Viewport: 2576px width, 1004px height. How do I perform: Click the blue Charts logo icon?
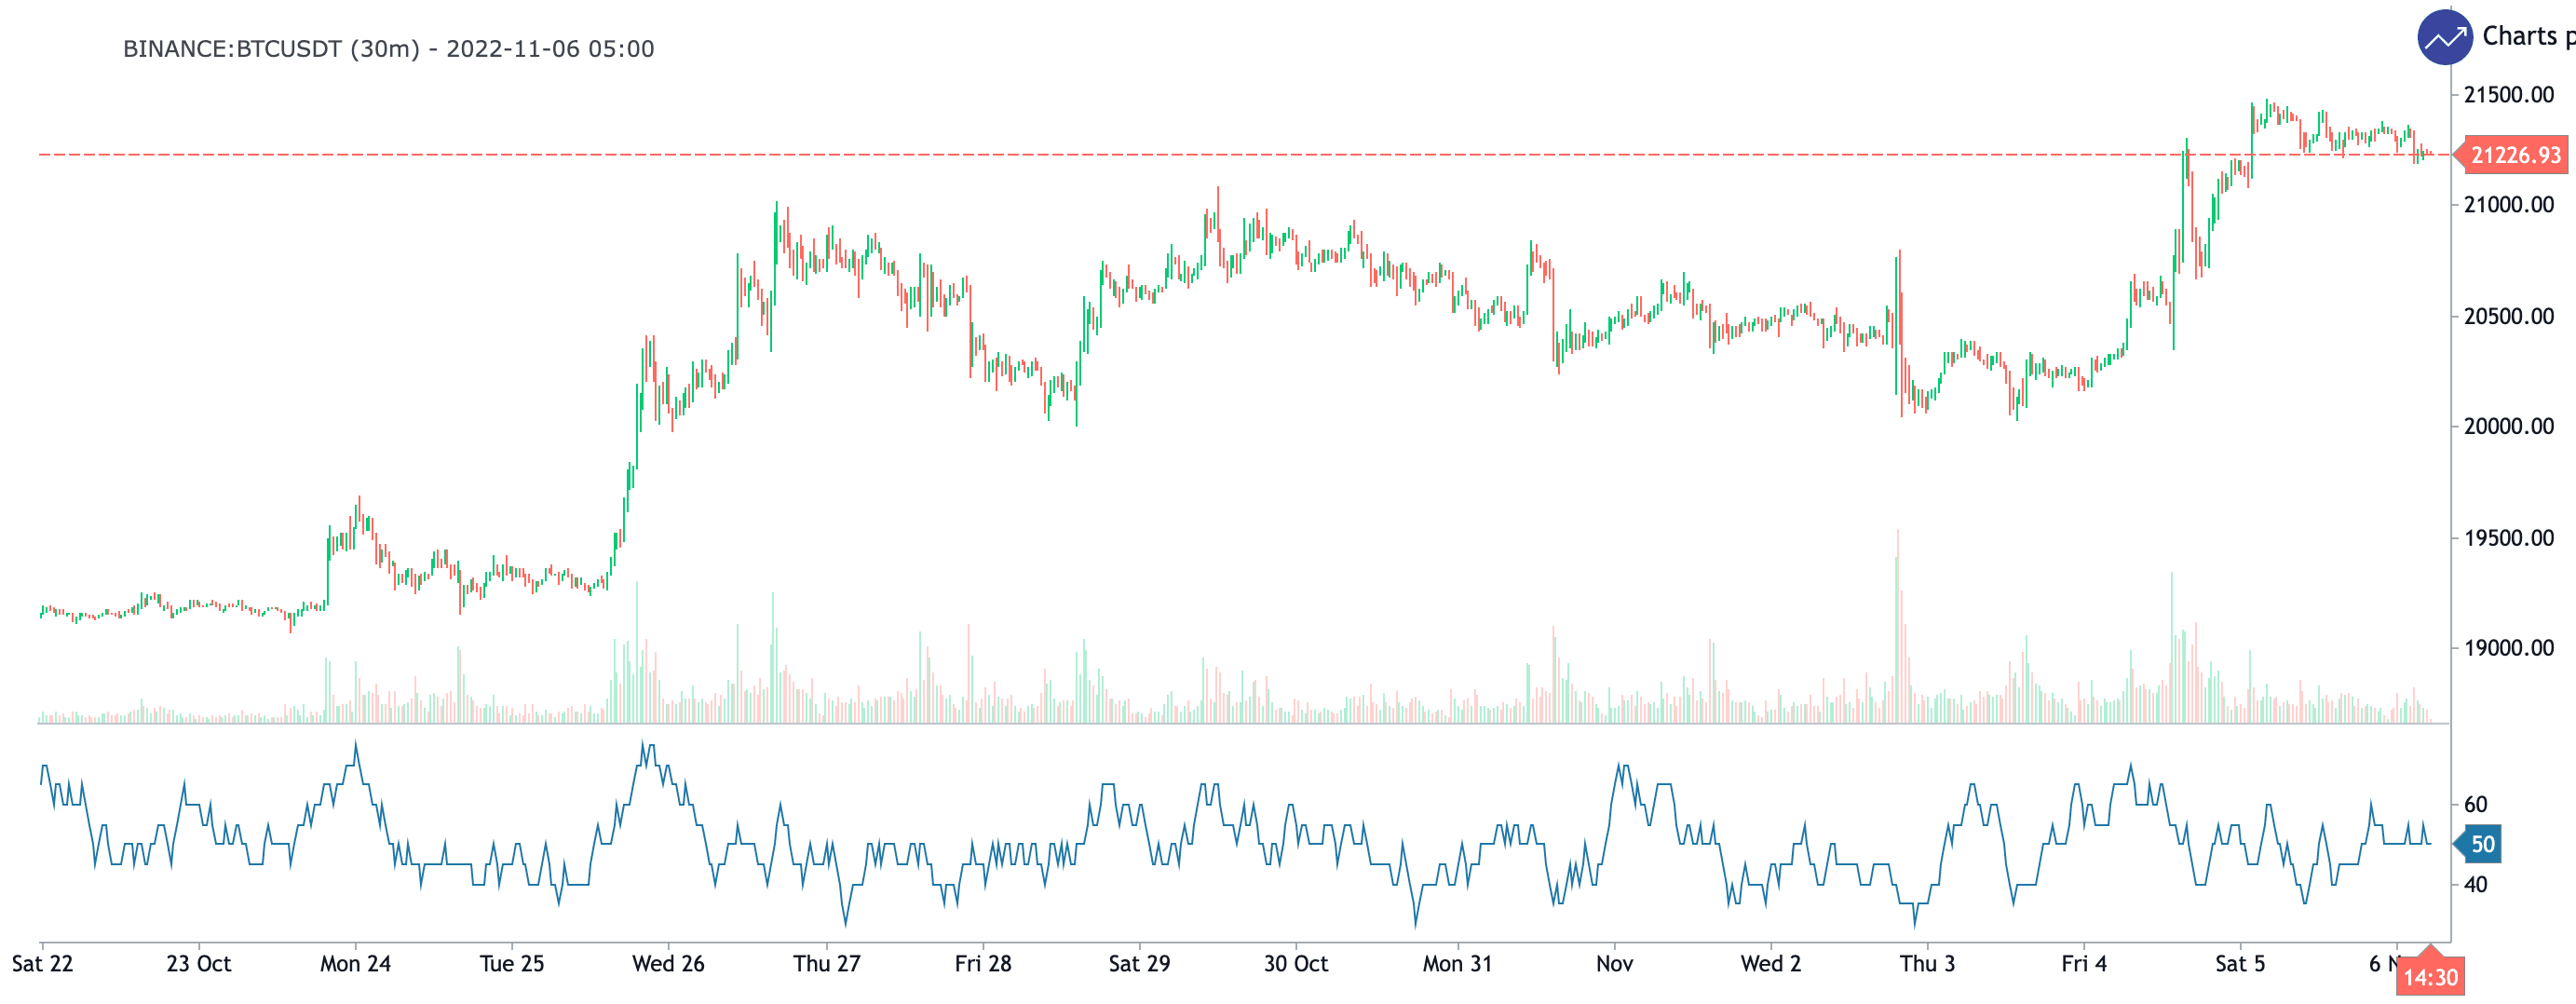coord(2444,38)
